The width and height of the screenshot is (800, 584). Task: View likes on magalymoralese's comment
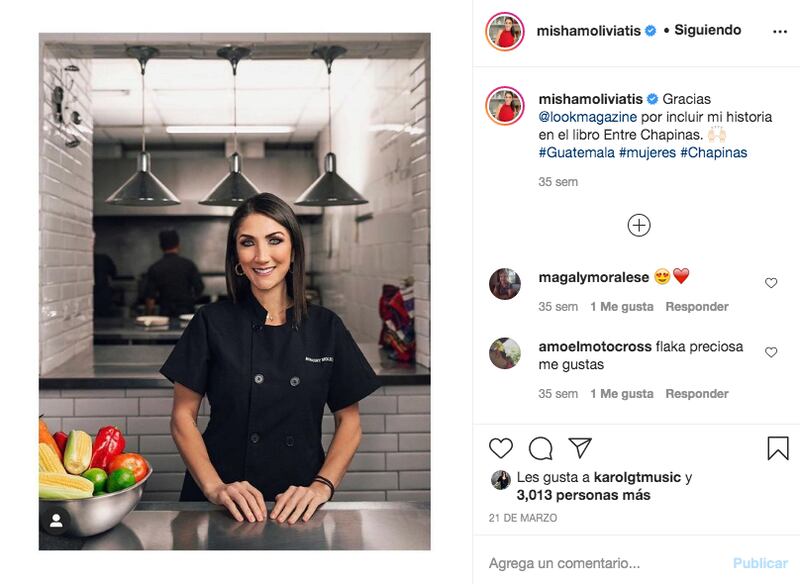point(621,307)
